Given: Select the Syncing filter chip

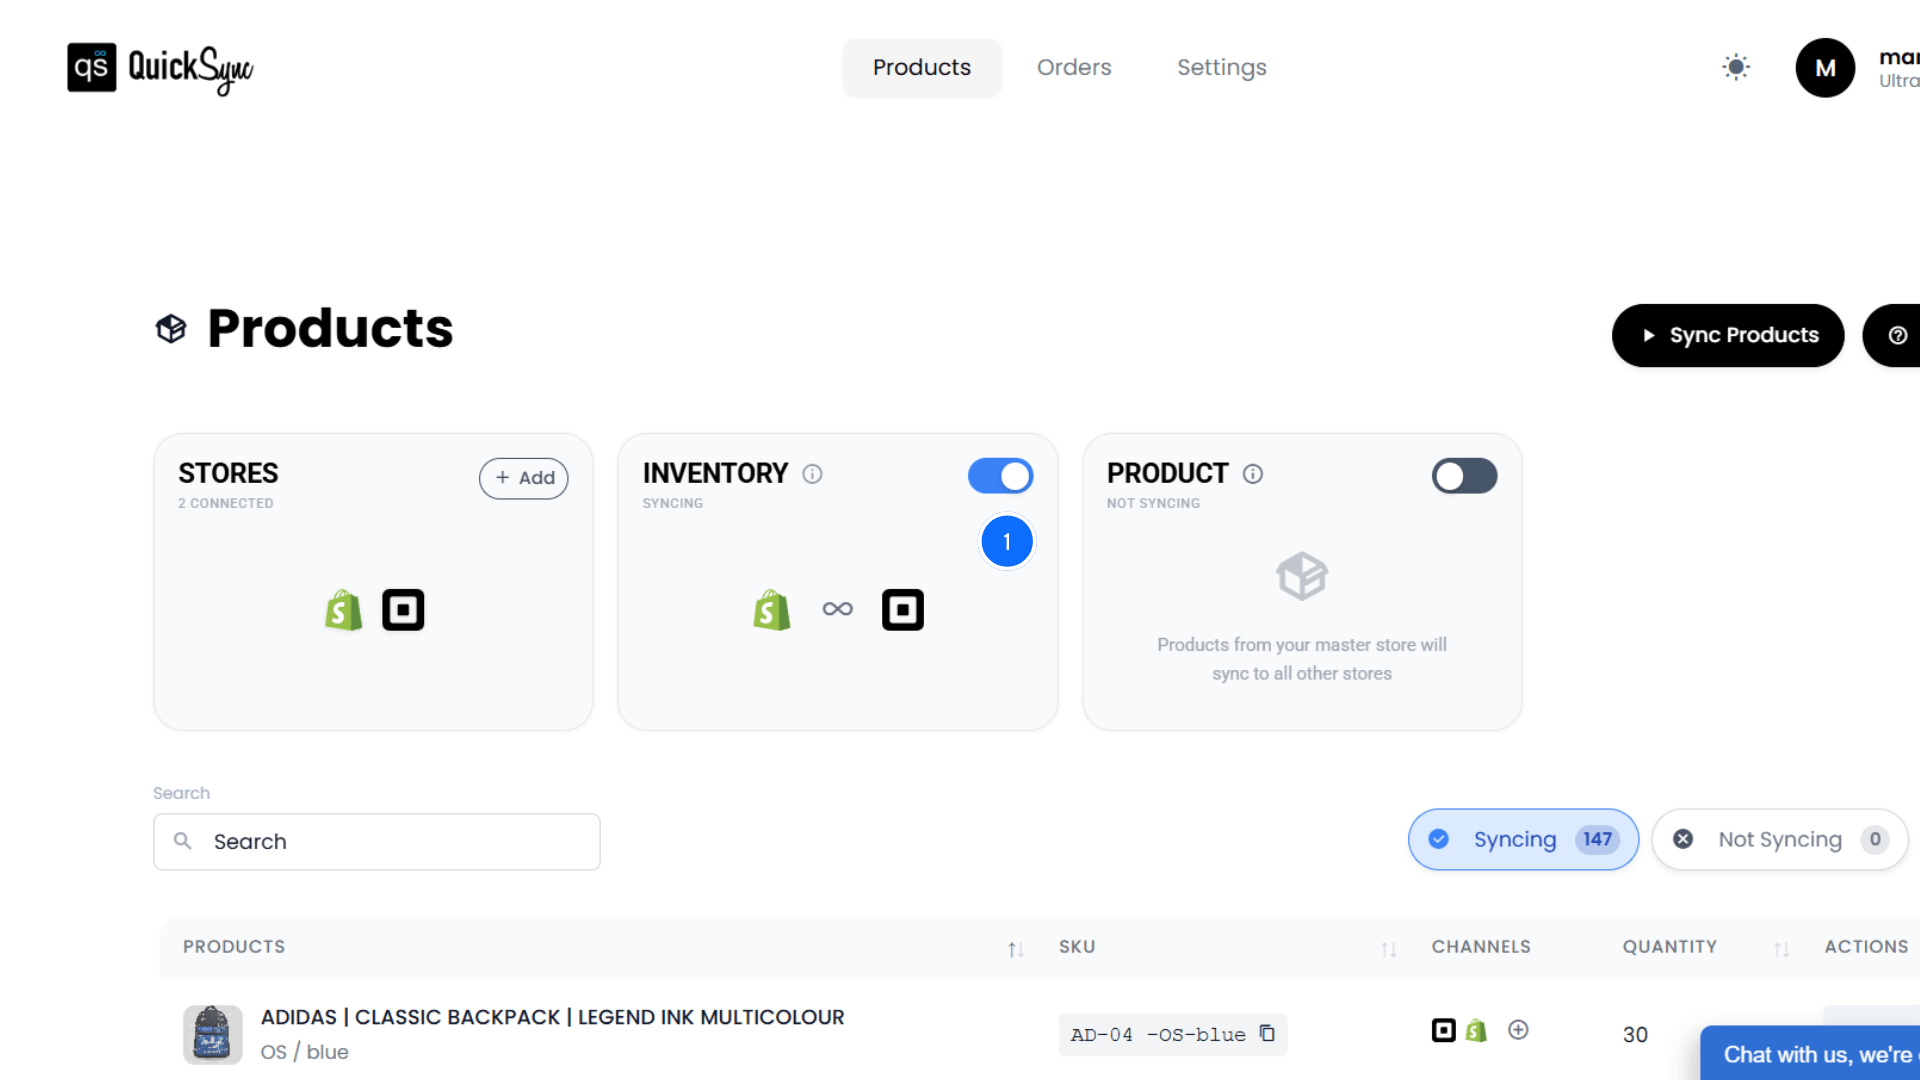Looking at the screenshot, I should point(1523,839).
